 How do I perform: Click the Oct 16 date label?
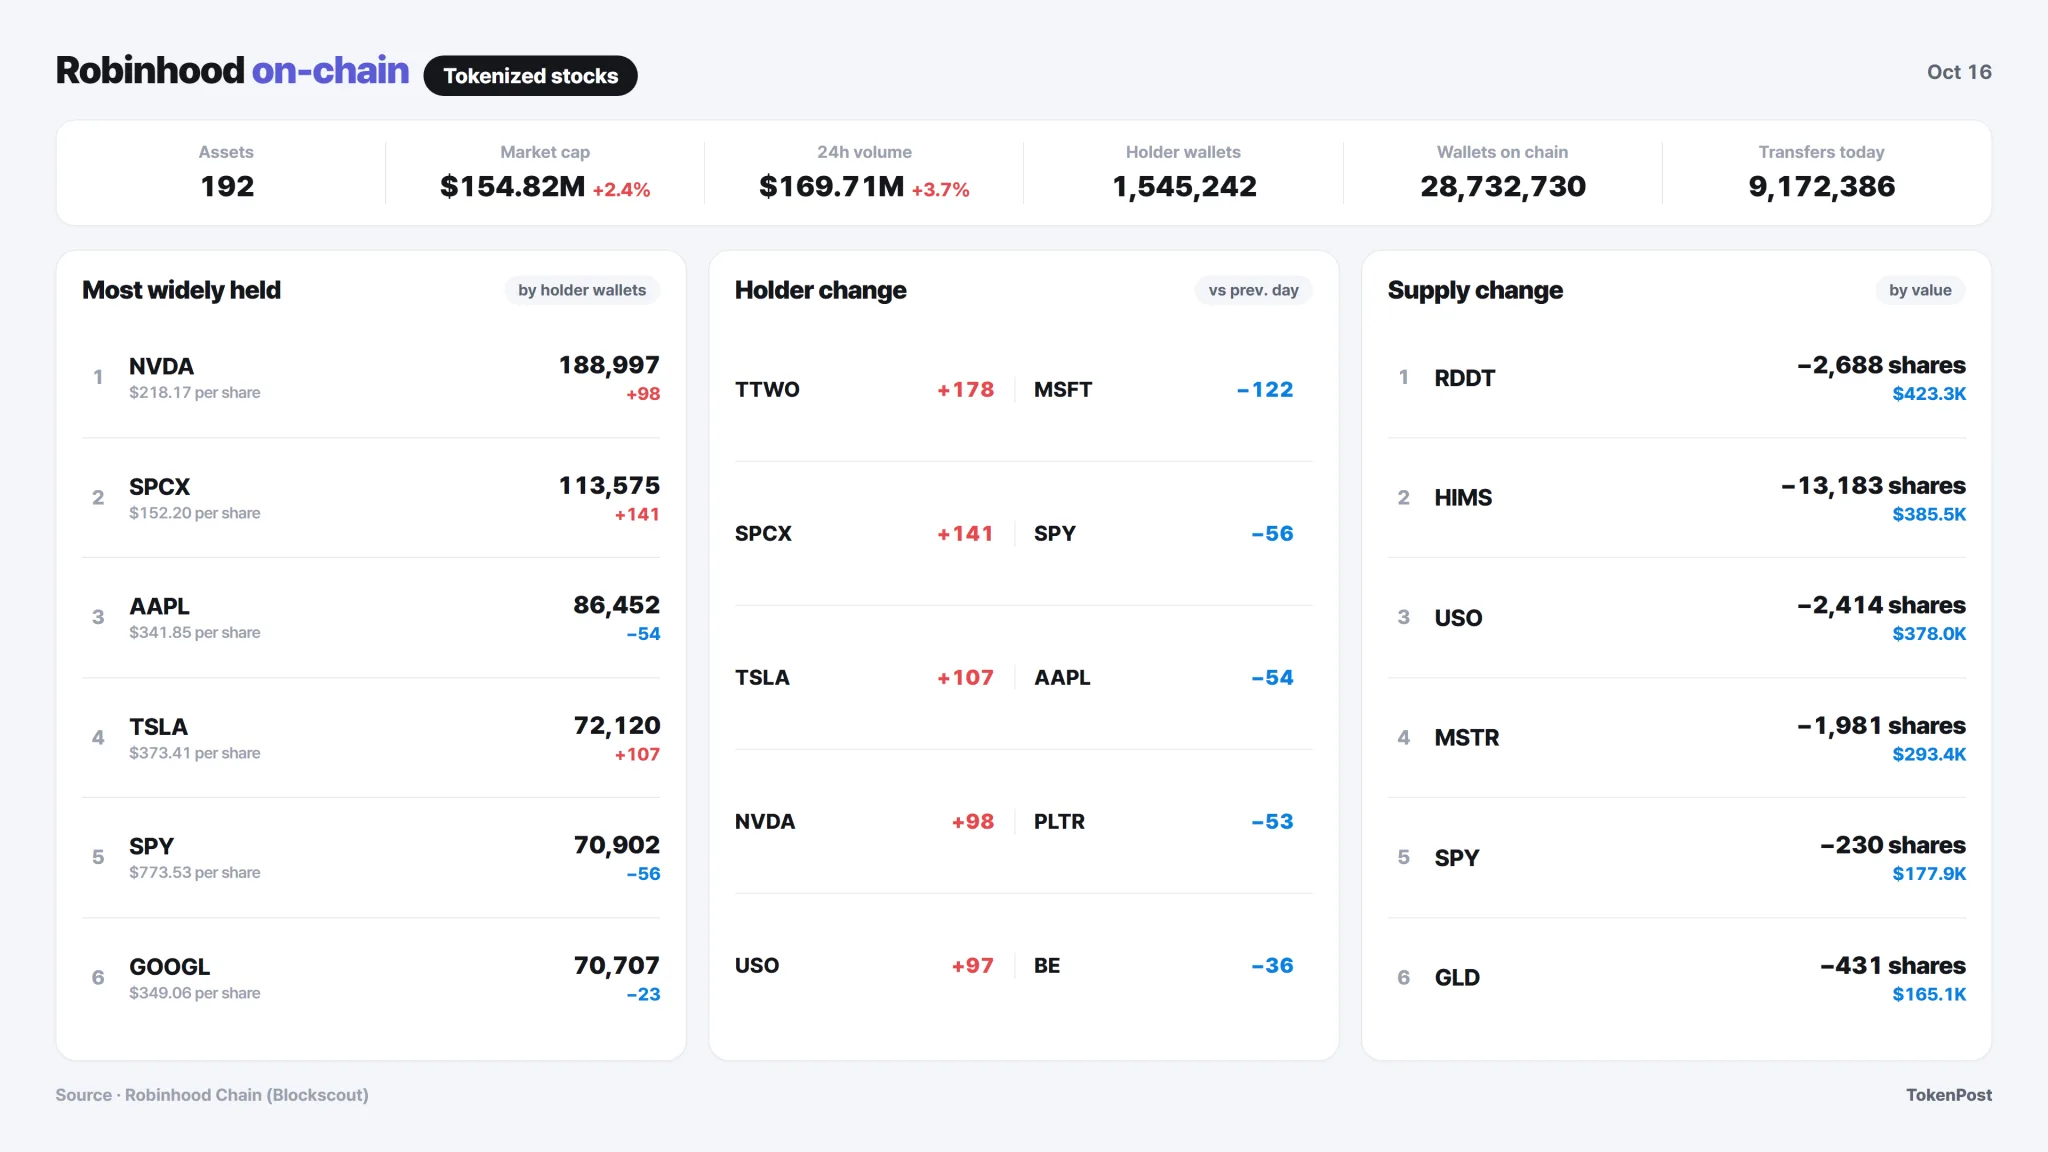[1959, 72]
